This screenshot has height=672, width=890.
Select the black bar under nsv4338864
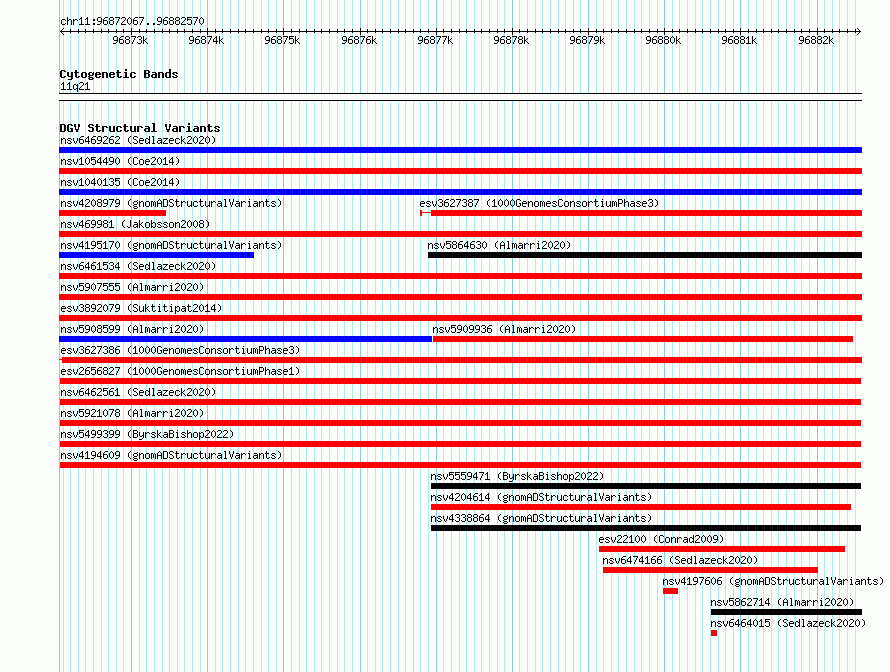[x=646, y=528]
